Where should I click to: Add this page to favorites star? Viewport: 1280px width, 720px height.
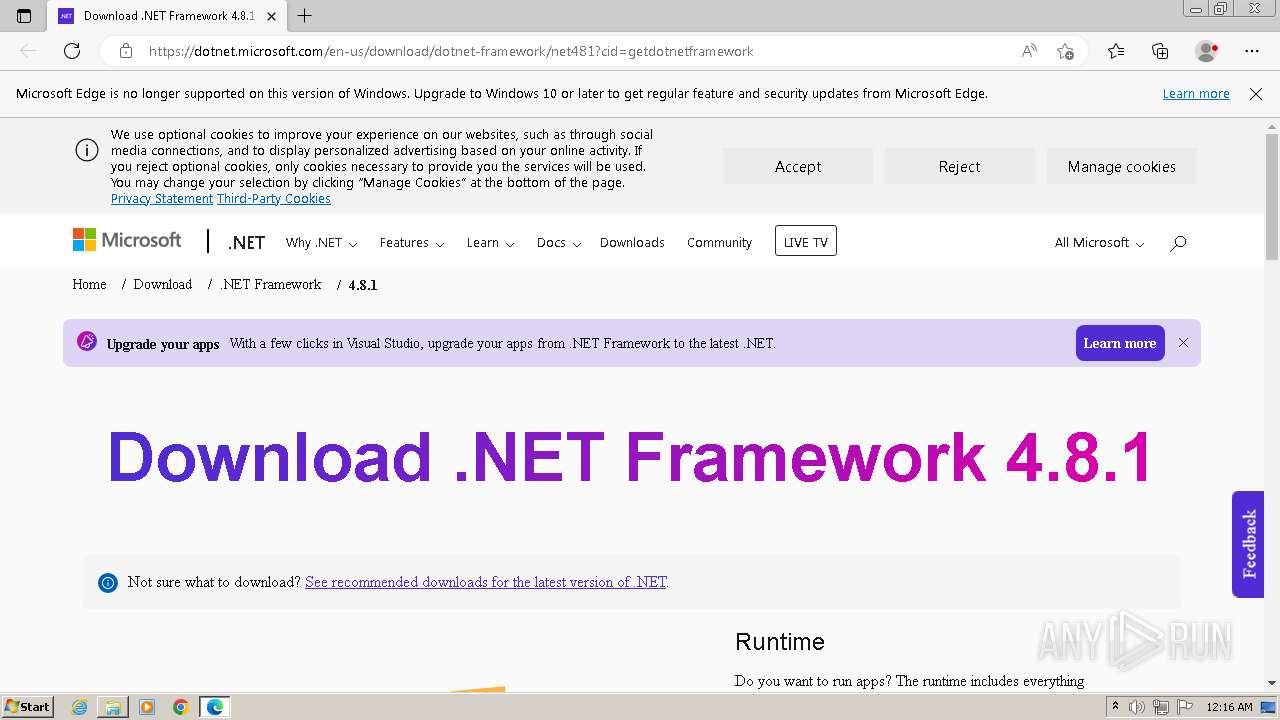1065,51
